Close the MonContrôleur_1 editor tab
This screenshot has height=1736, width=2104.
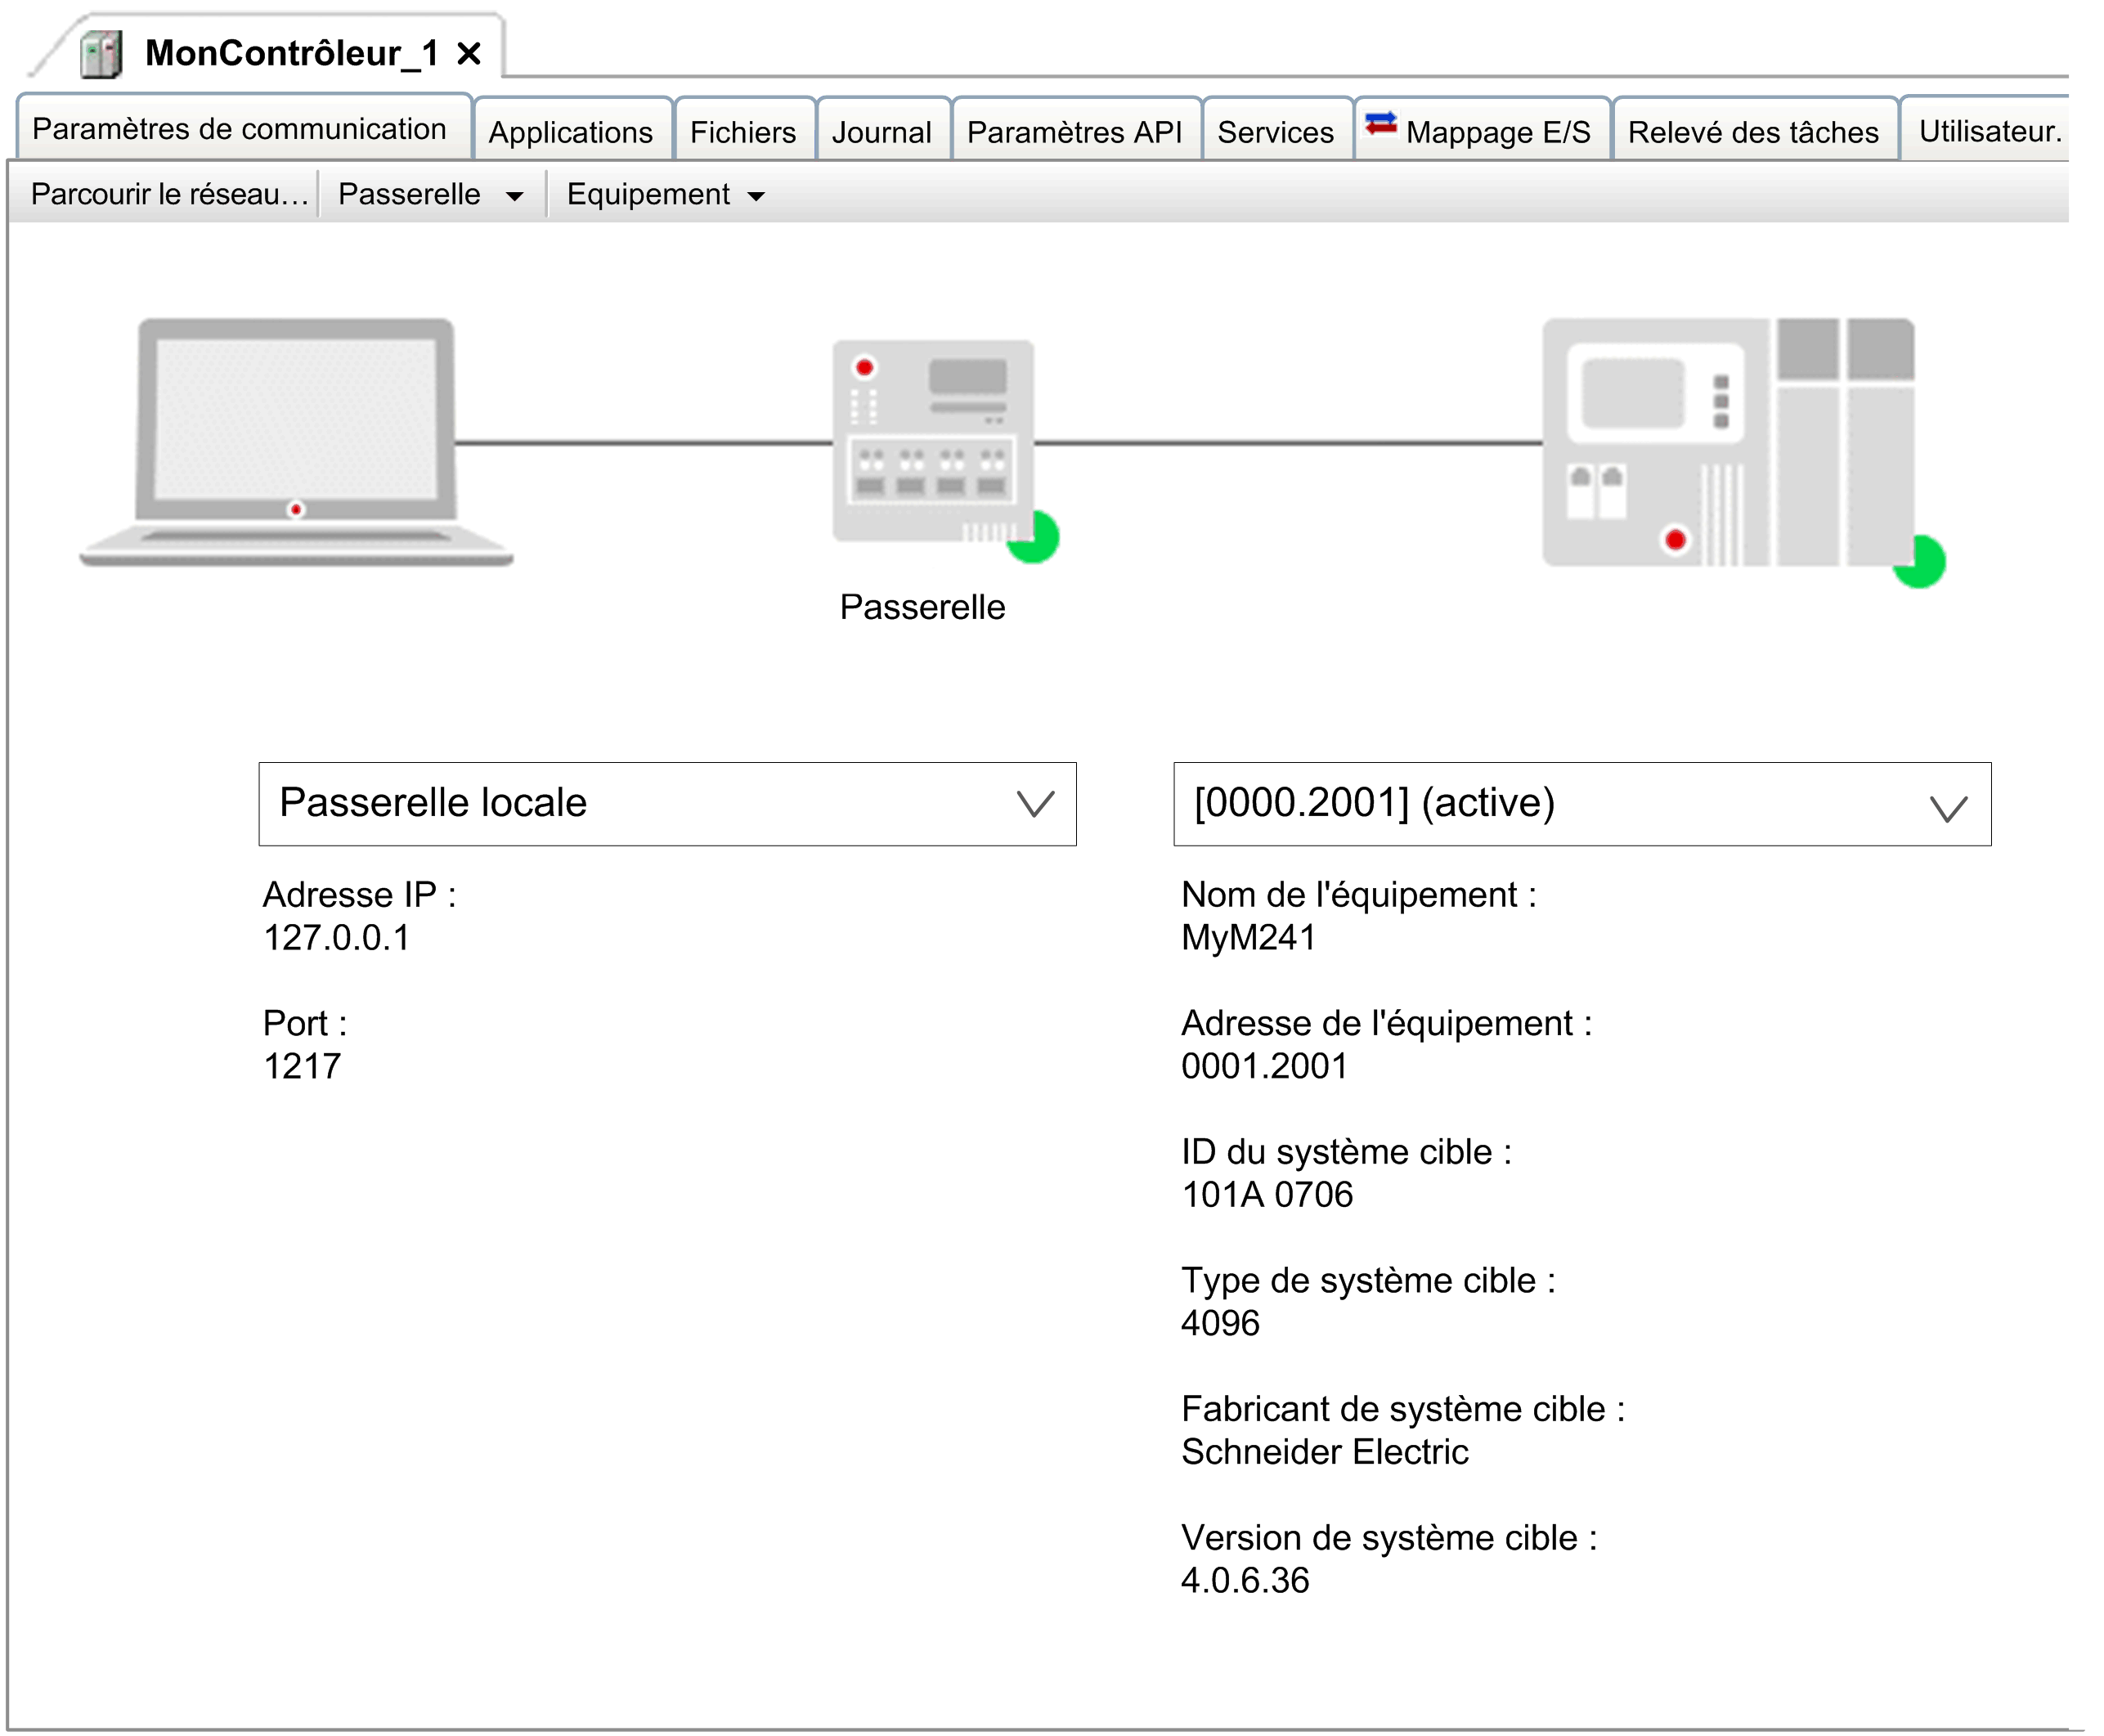pos(469,54)
